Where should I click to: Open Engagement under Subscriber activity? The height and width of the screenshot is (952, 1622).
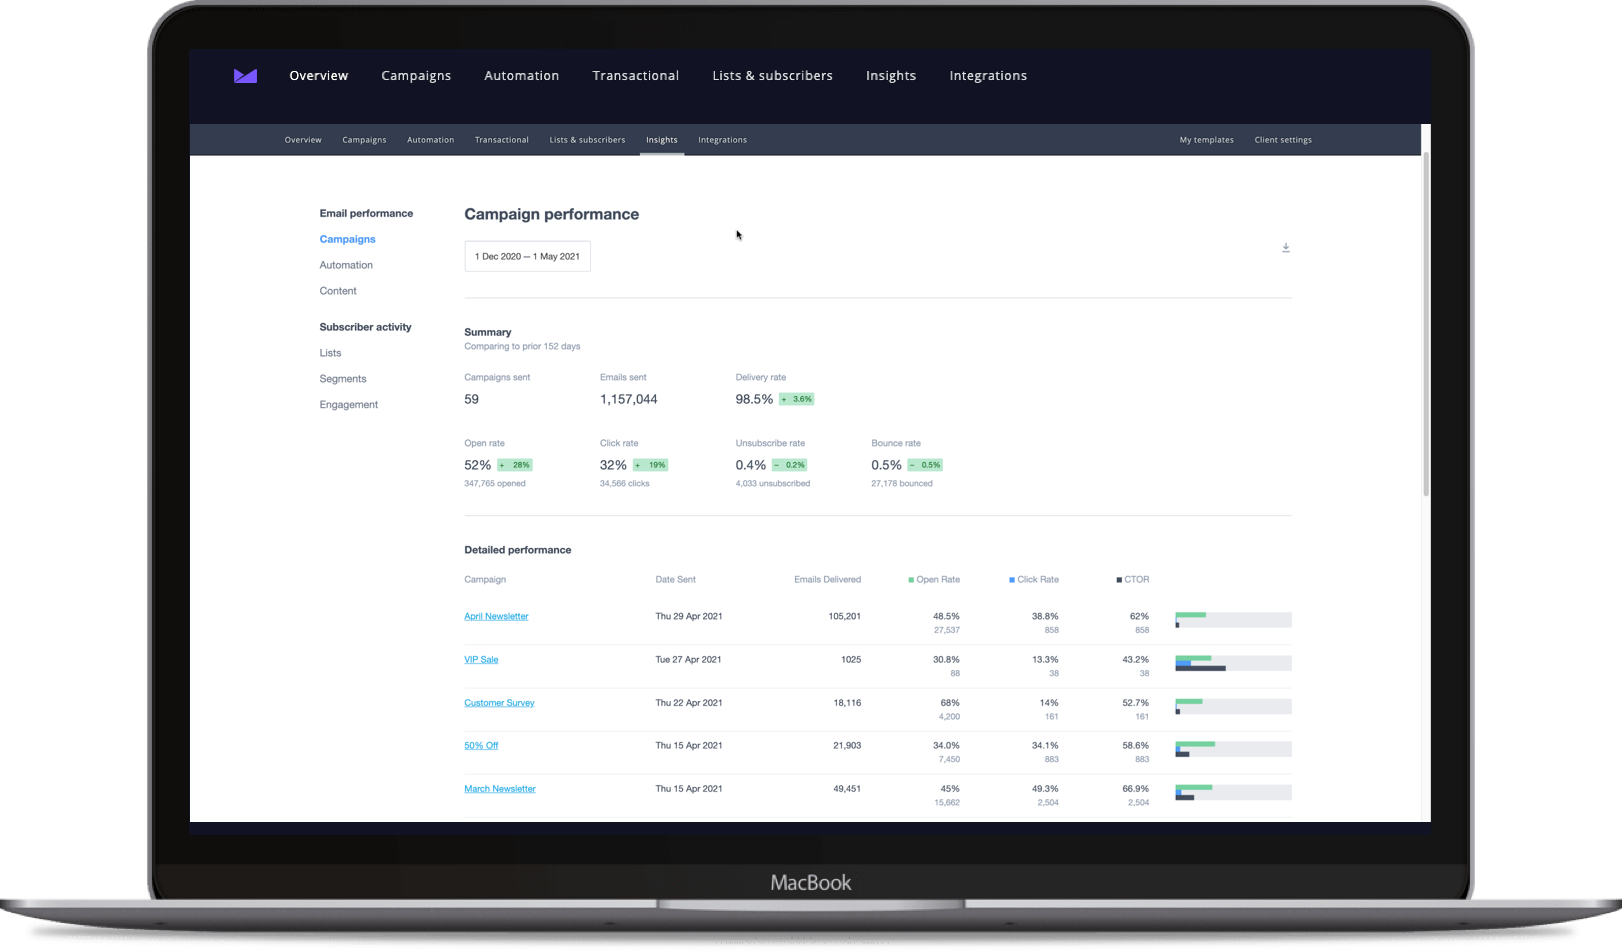(348, 404)
